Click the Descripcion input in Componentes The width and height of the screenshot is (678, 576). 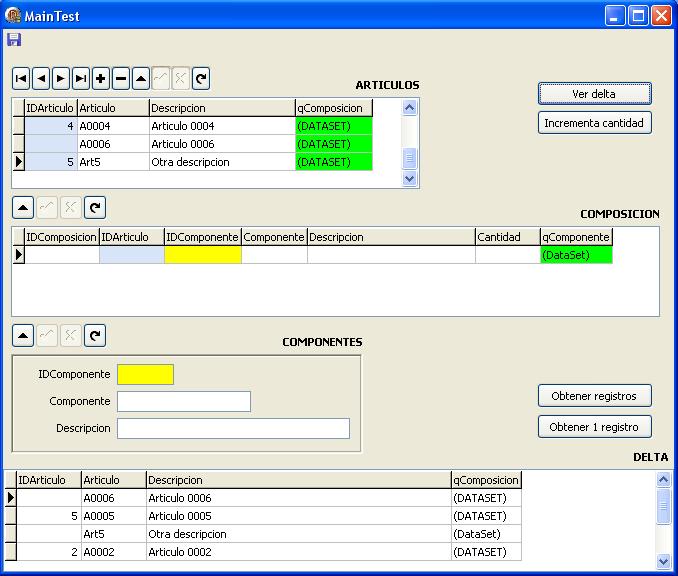click(x=233, y=428)
